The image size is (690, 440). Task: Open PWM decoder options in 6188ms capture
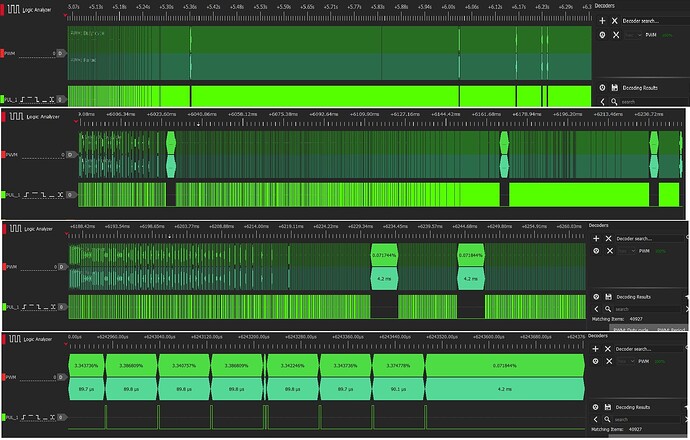pos(596,251)
